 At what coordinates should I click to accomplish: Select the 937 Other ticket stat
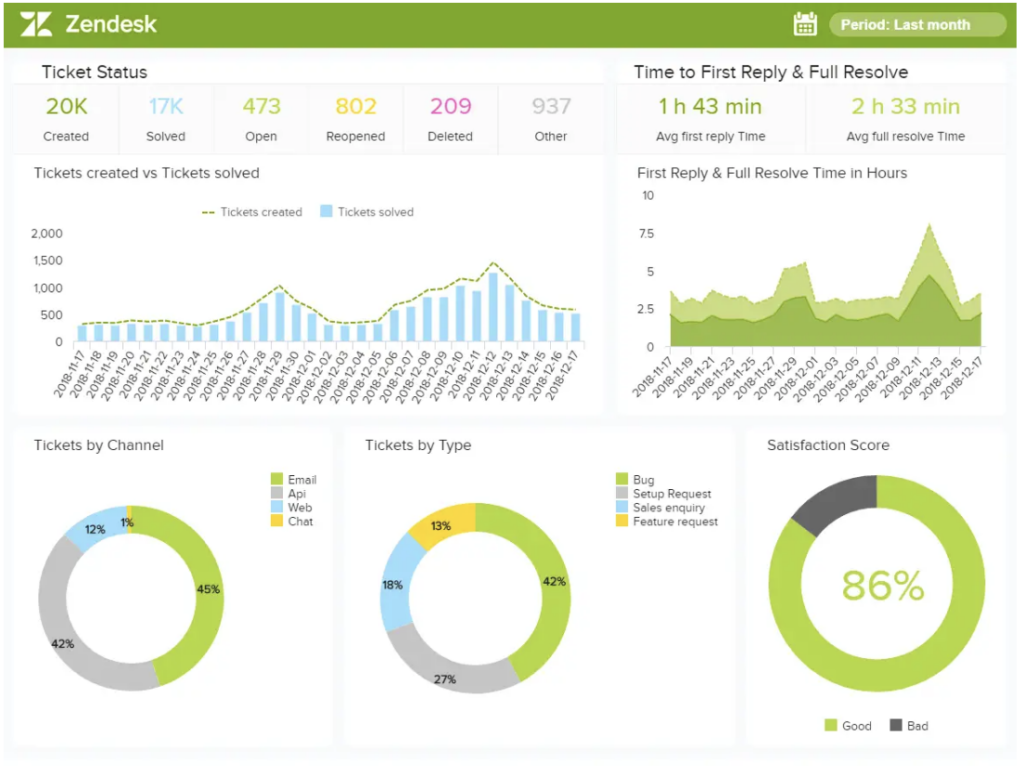click(551, 119)
